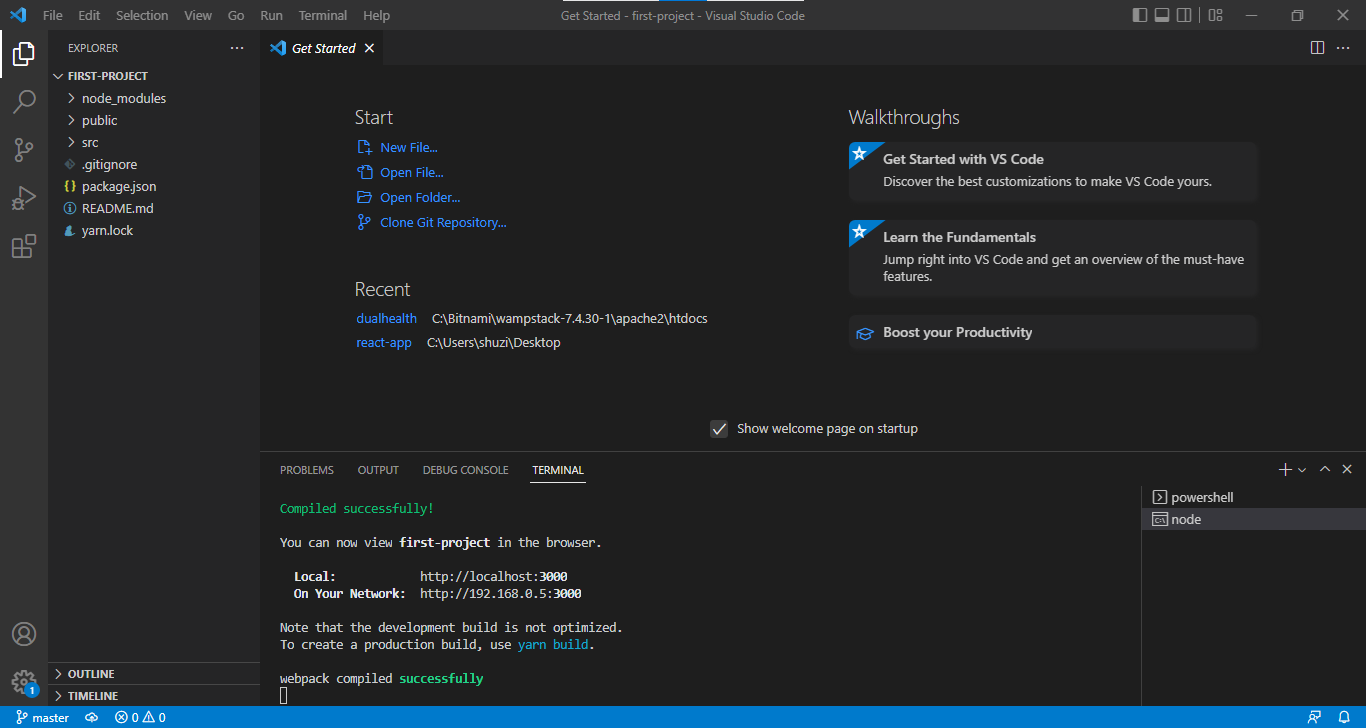Select the TERMINAL panel tab
Image resolution: width=1366 pixels, height=728 pixels.
pos(558,470)
